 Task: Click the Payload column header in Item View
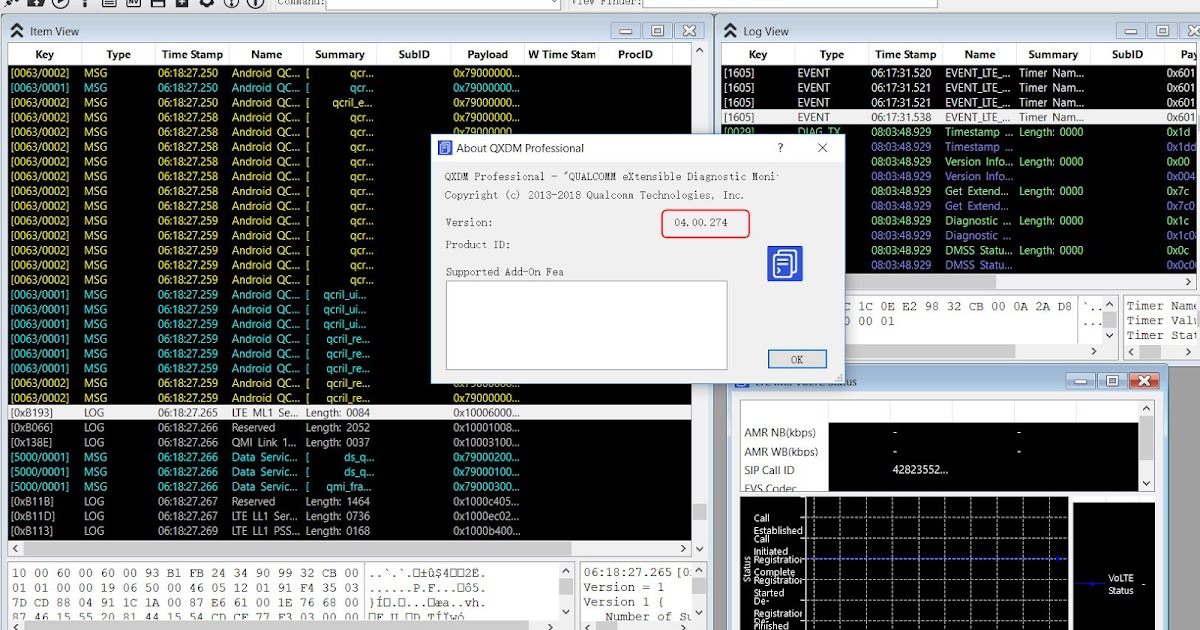click(487, 54)
